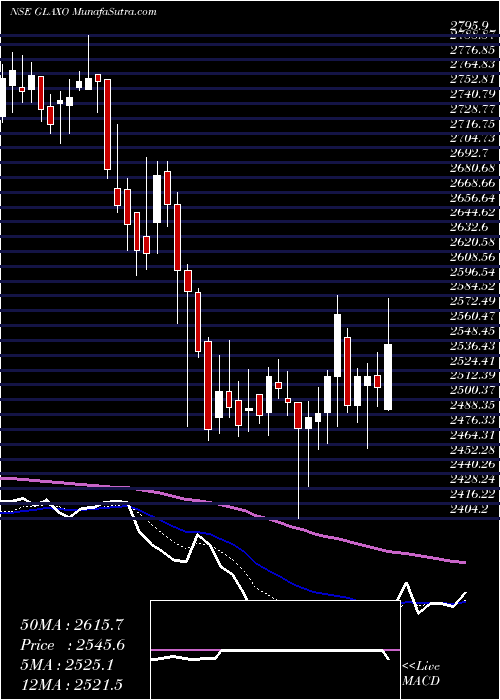Select the 2680.68 price axis label
Image resolution: width=500 pixels, height=700 pixels.
[473, 168]
